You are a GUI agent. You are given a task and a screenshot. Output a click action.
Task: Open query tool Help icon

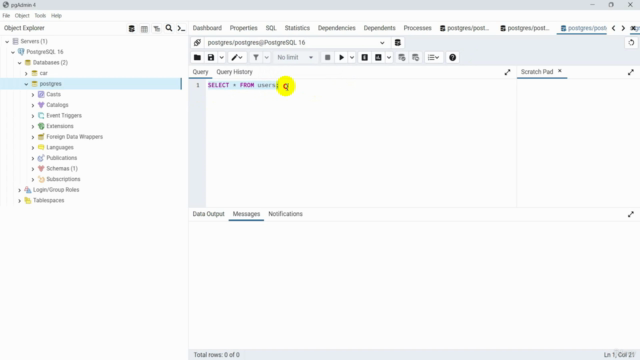(x=452, y=58)
